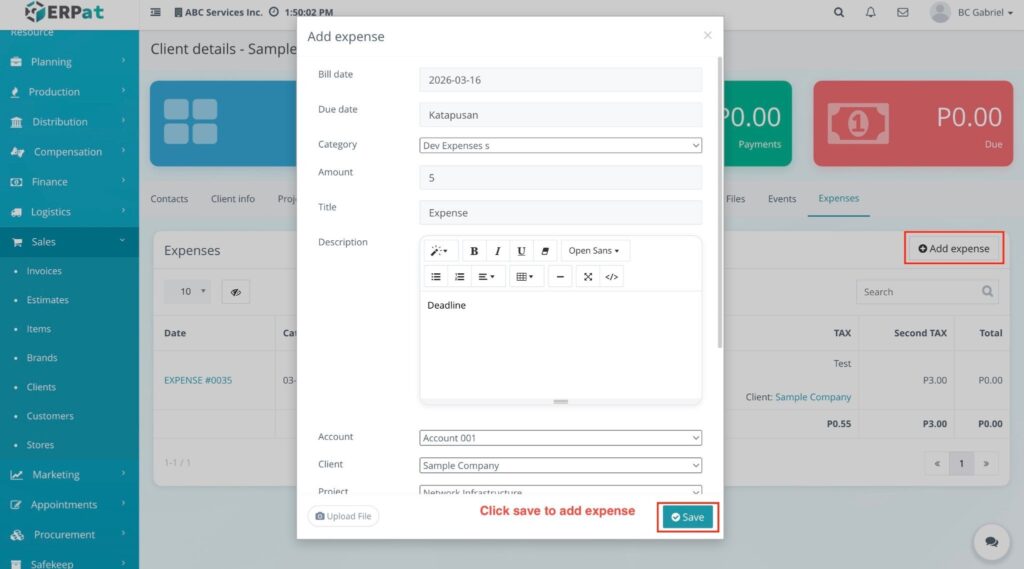Viewport: 1024px width, 569px height.
Task: Click the bold formatting icon
Action: pyautogui.click(x=474, y=251)
